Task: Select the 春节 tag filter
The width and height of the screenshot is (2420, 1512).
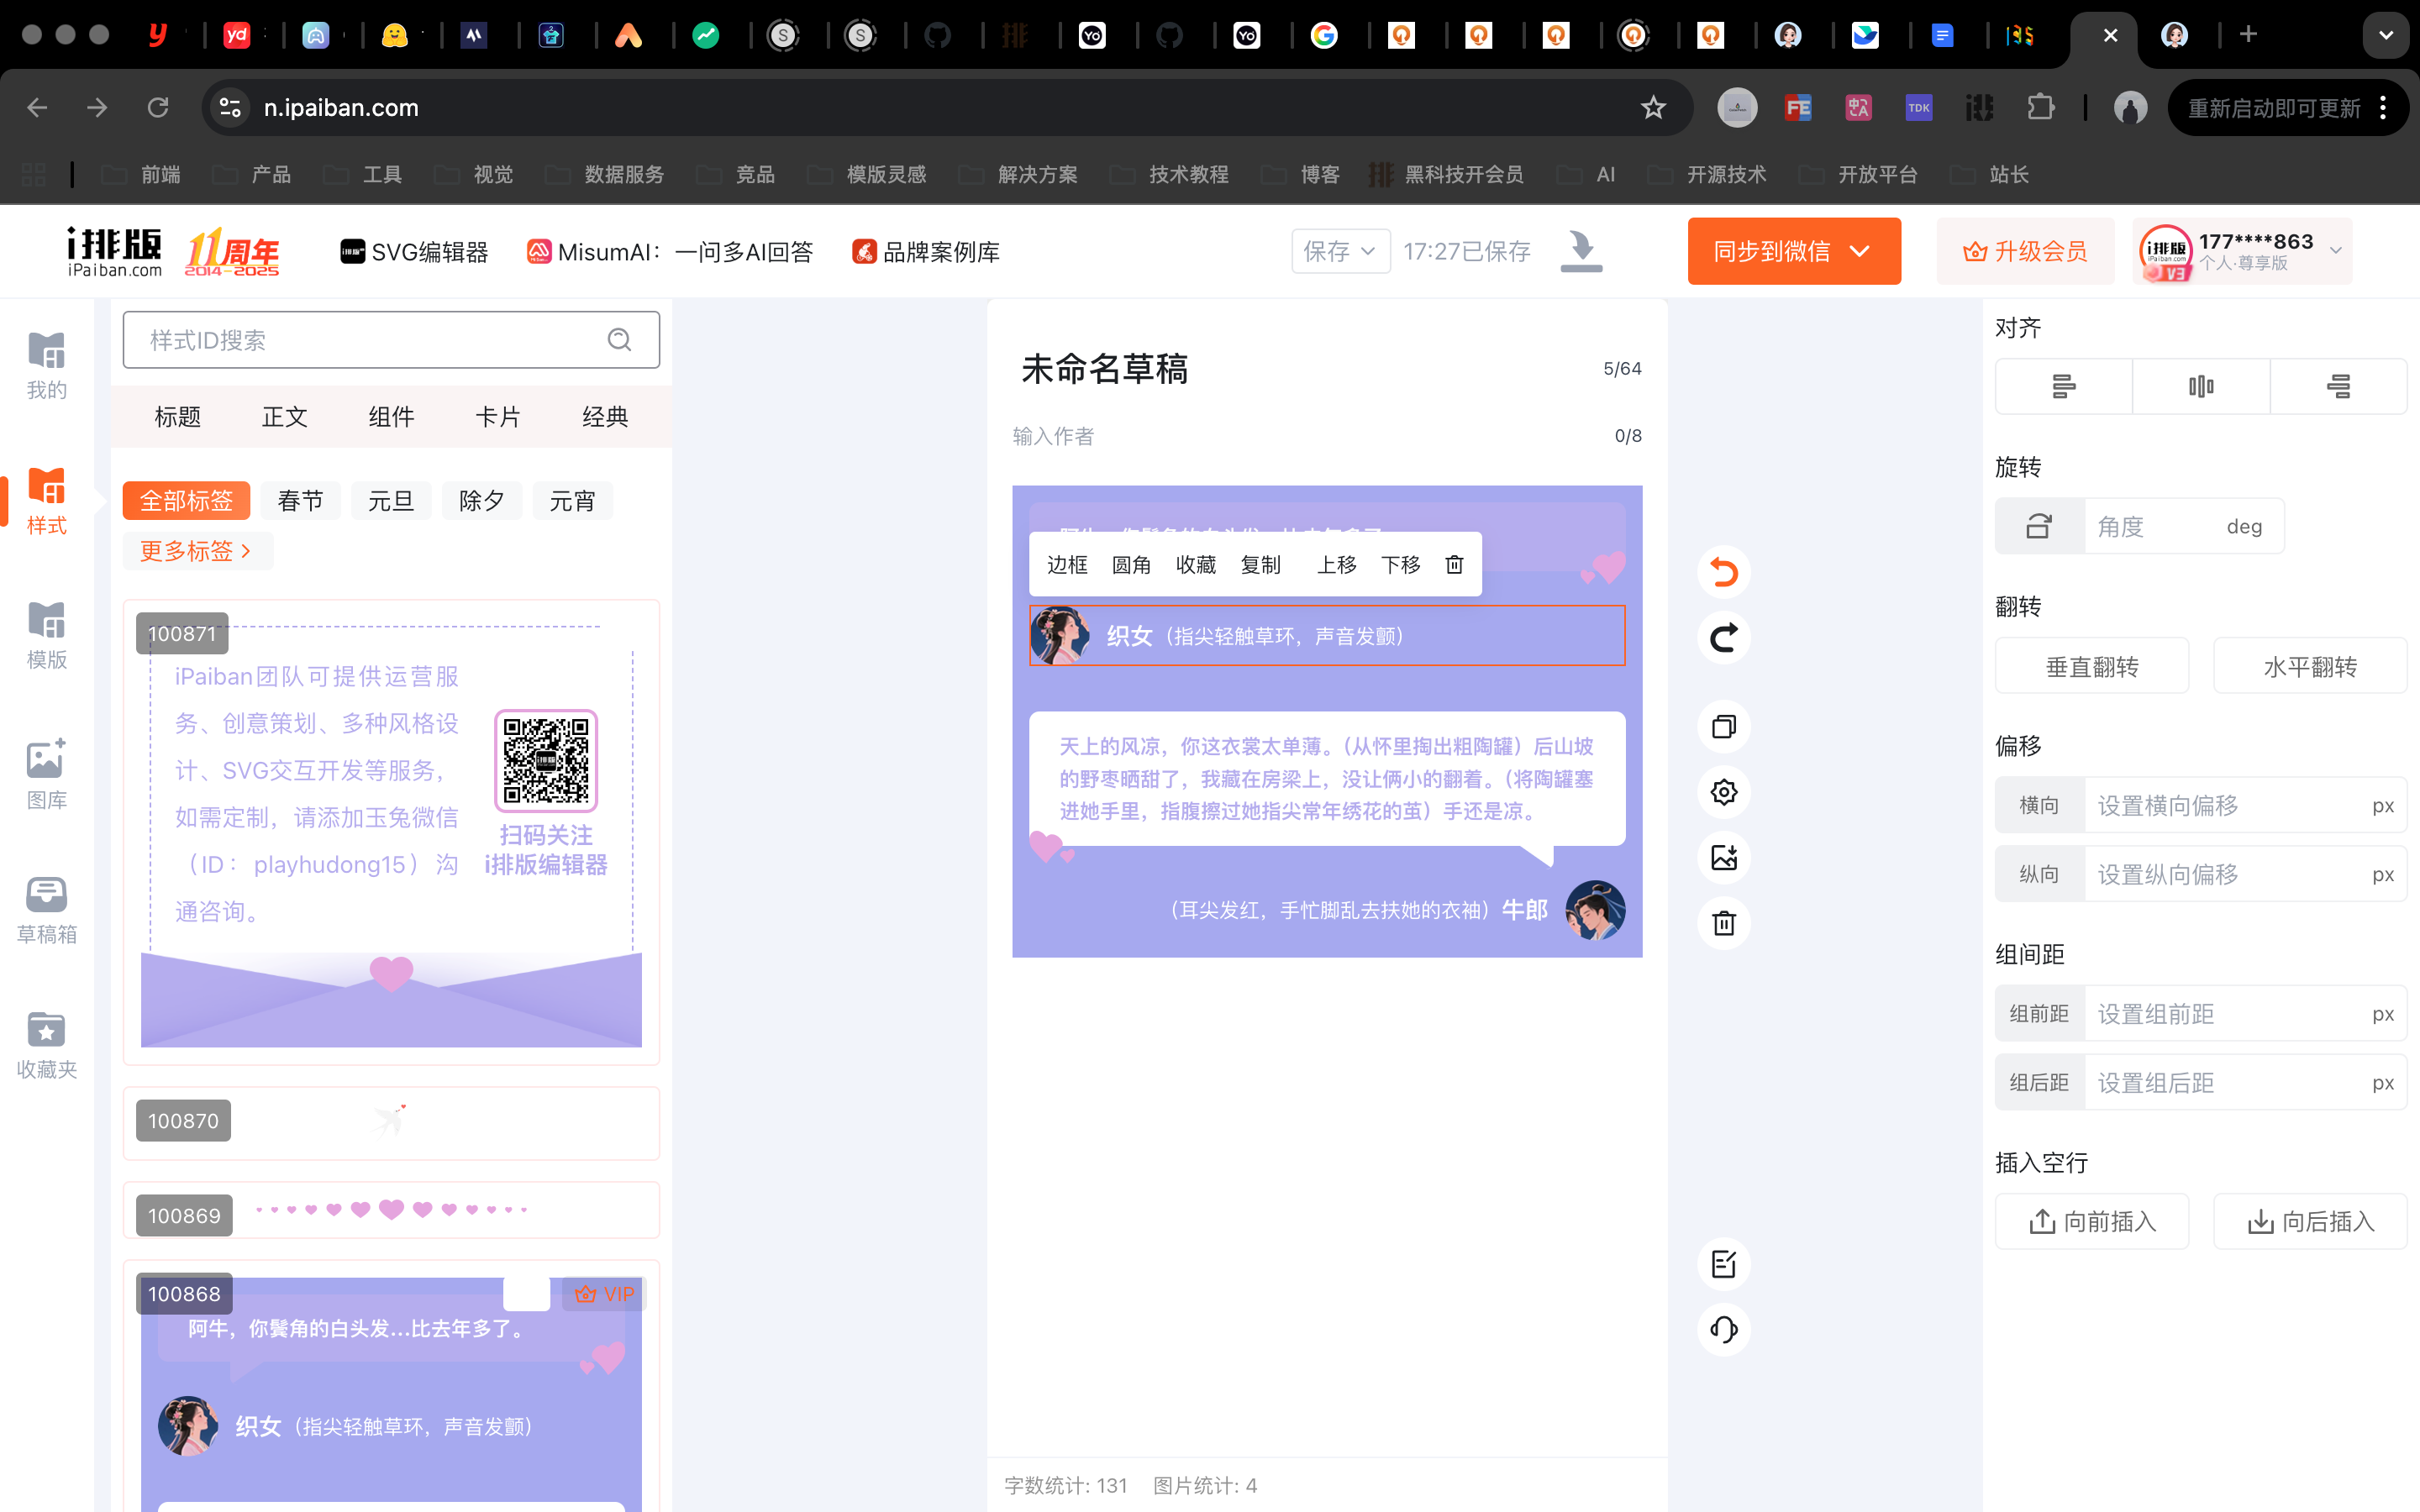Action: click(300, 501)
